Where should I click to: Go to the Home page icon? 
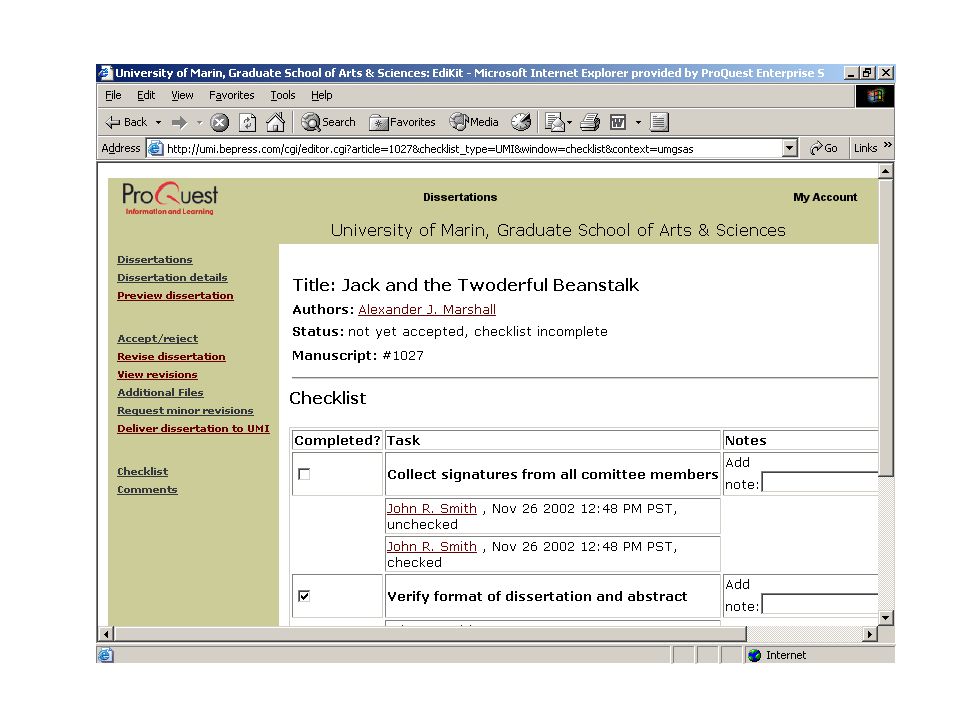[x=276, y=122]
